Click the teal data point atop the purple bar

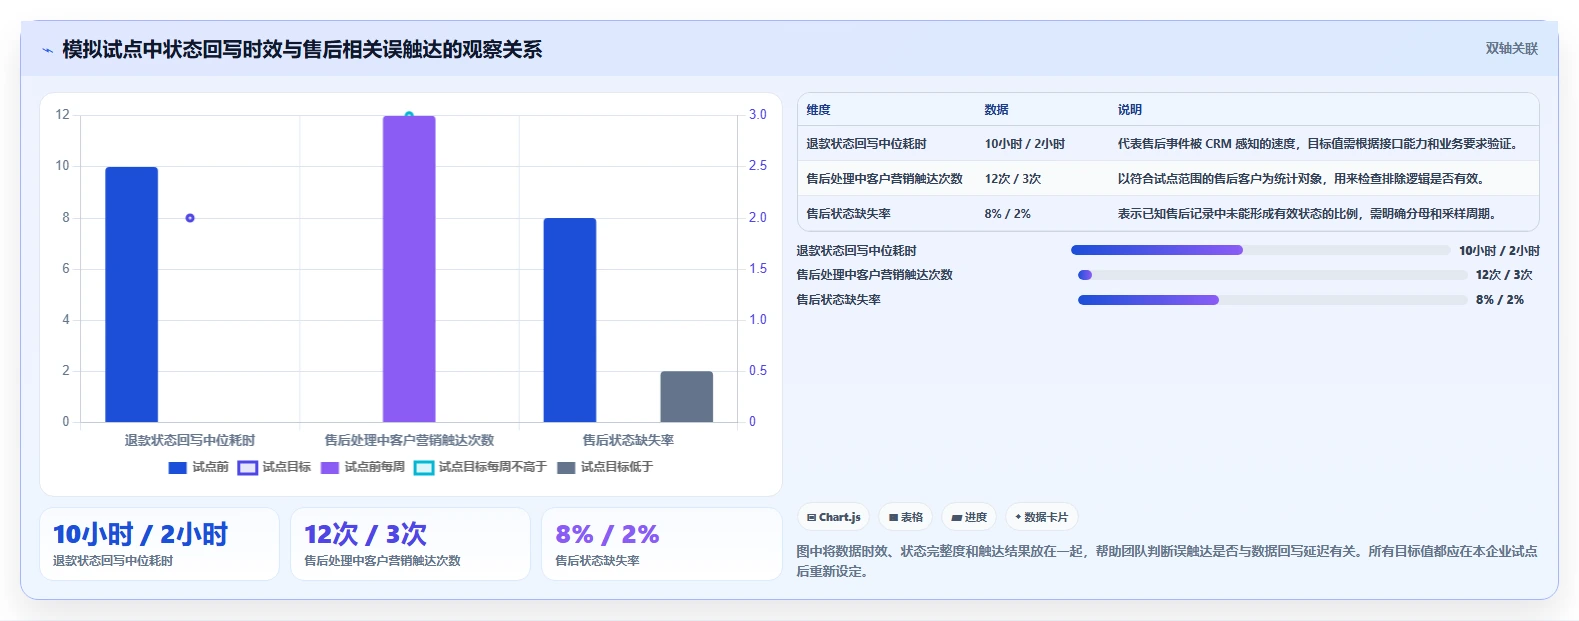(409, 115)
